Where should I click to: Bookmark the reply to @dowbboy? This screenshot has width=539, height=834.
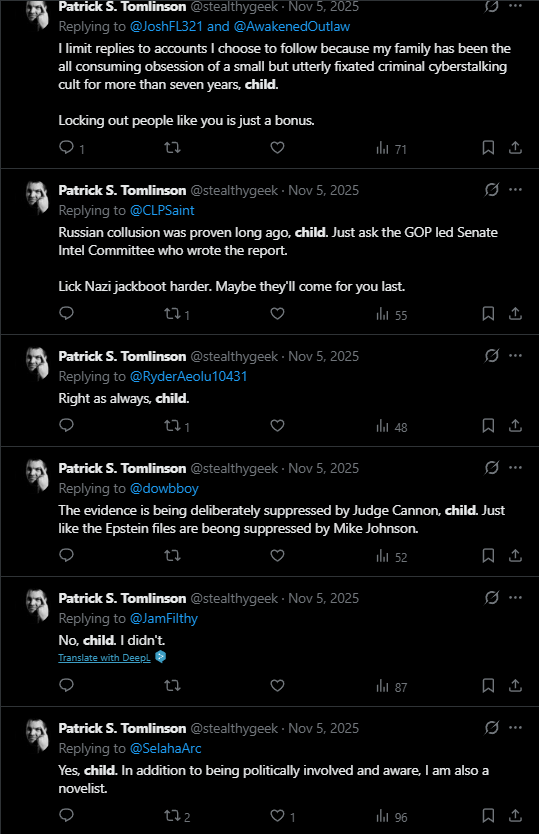click(488, 555)
